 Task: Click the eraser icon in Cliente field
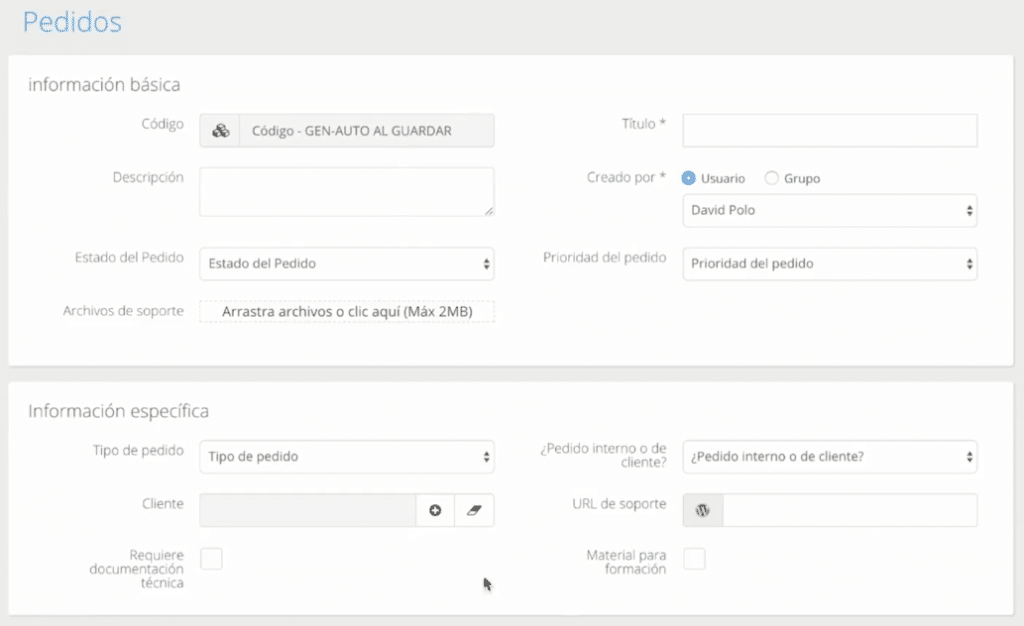[x=474, y=510]
